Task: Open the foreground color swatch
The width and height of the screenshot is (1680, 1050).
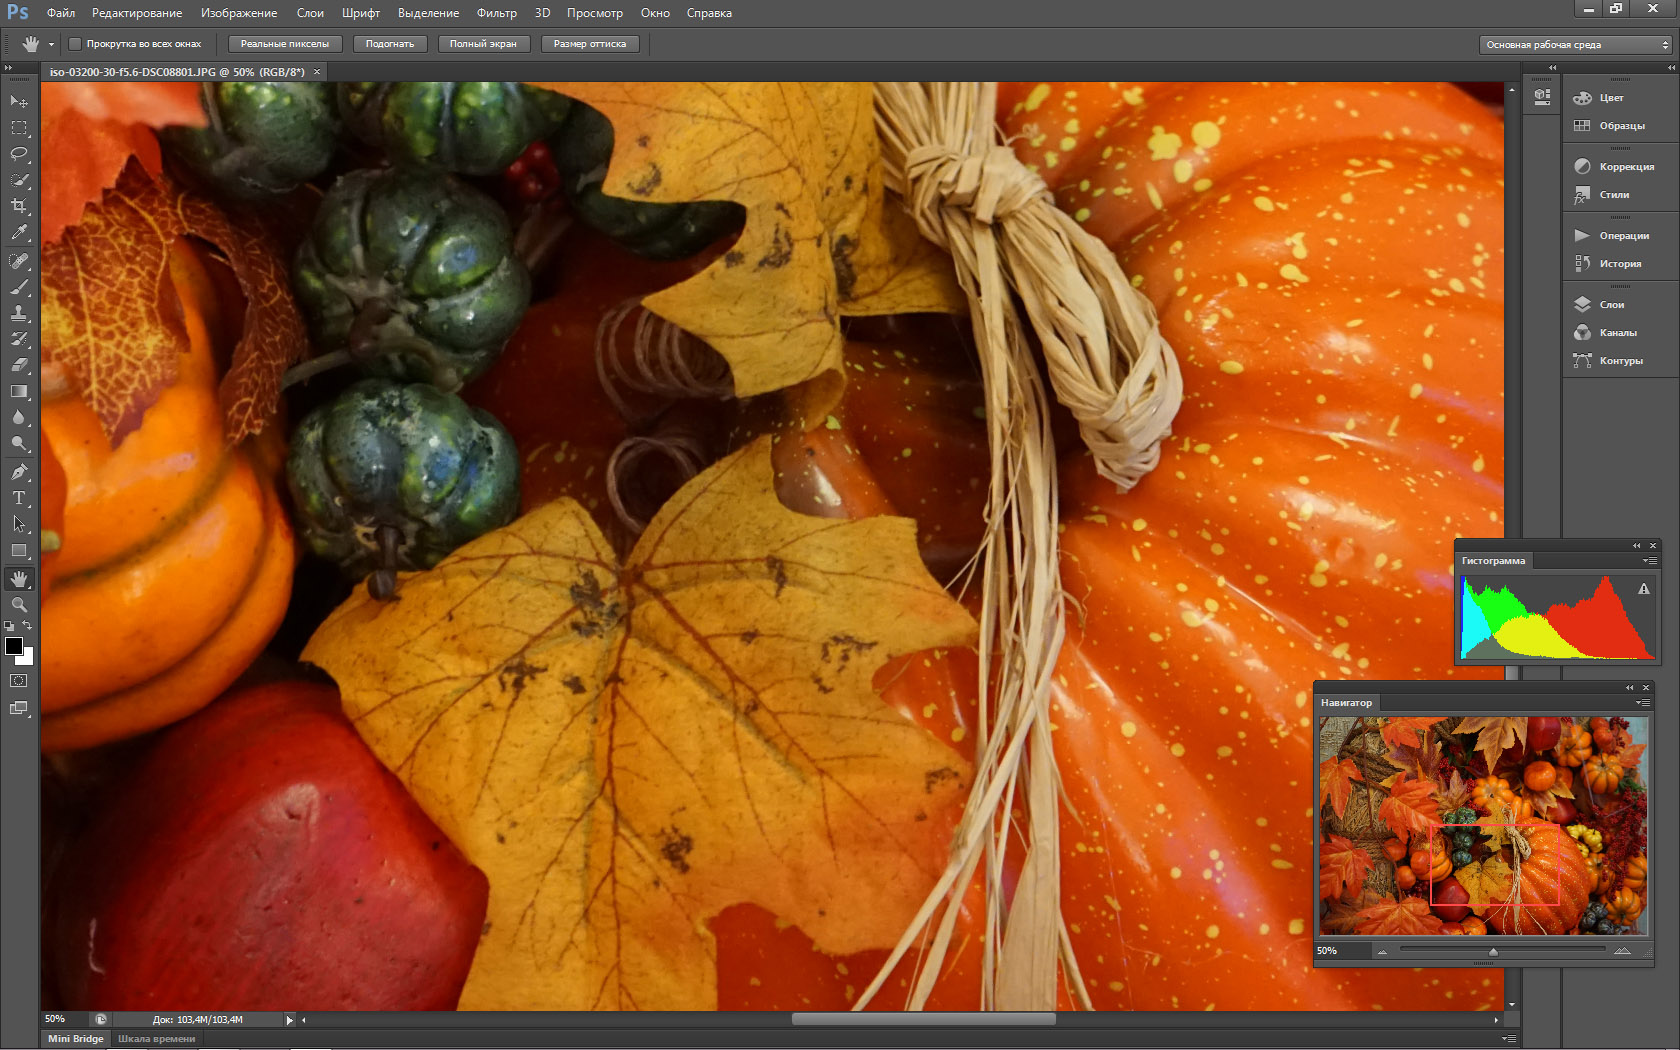Action: tap(14, 646)
